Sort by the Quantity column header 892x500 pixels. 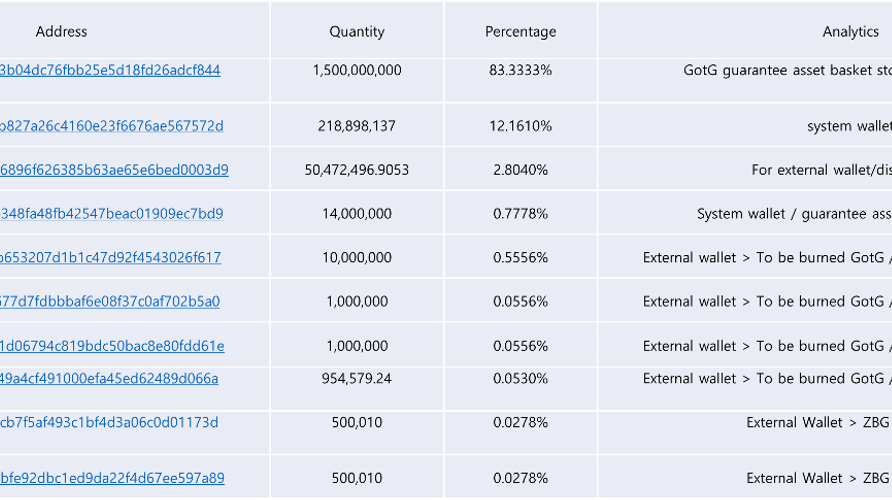coord(357,32)
